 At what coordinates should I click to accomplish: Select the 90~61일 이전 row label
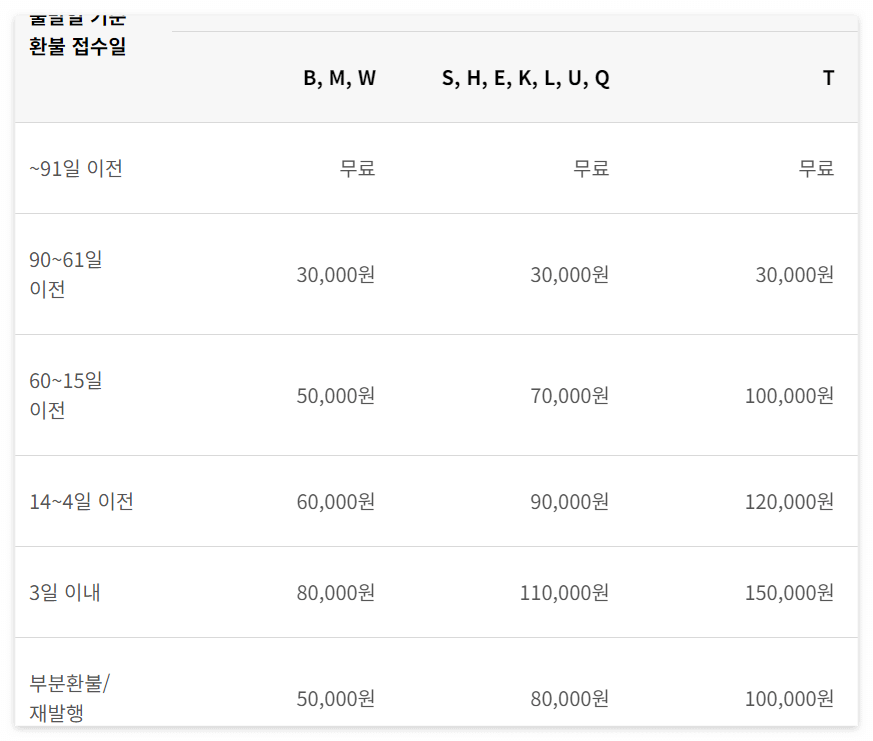coord(66,274)
